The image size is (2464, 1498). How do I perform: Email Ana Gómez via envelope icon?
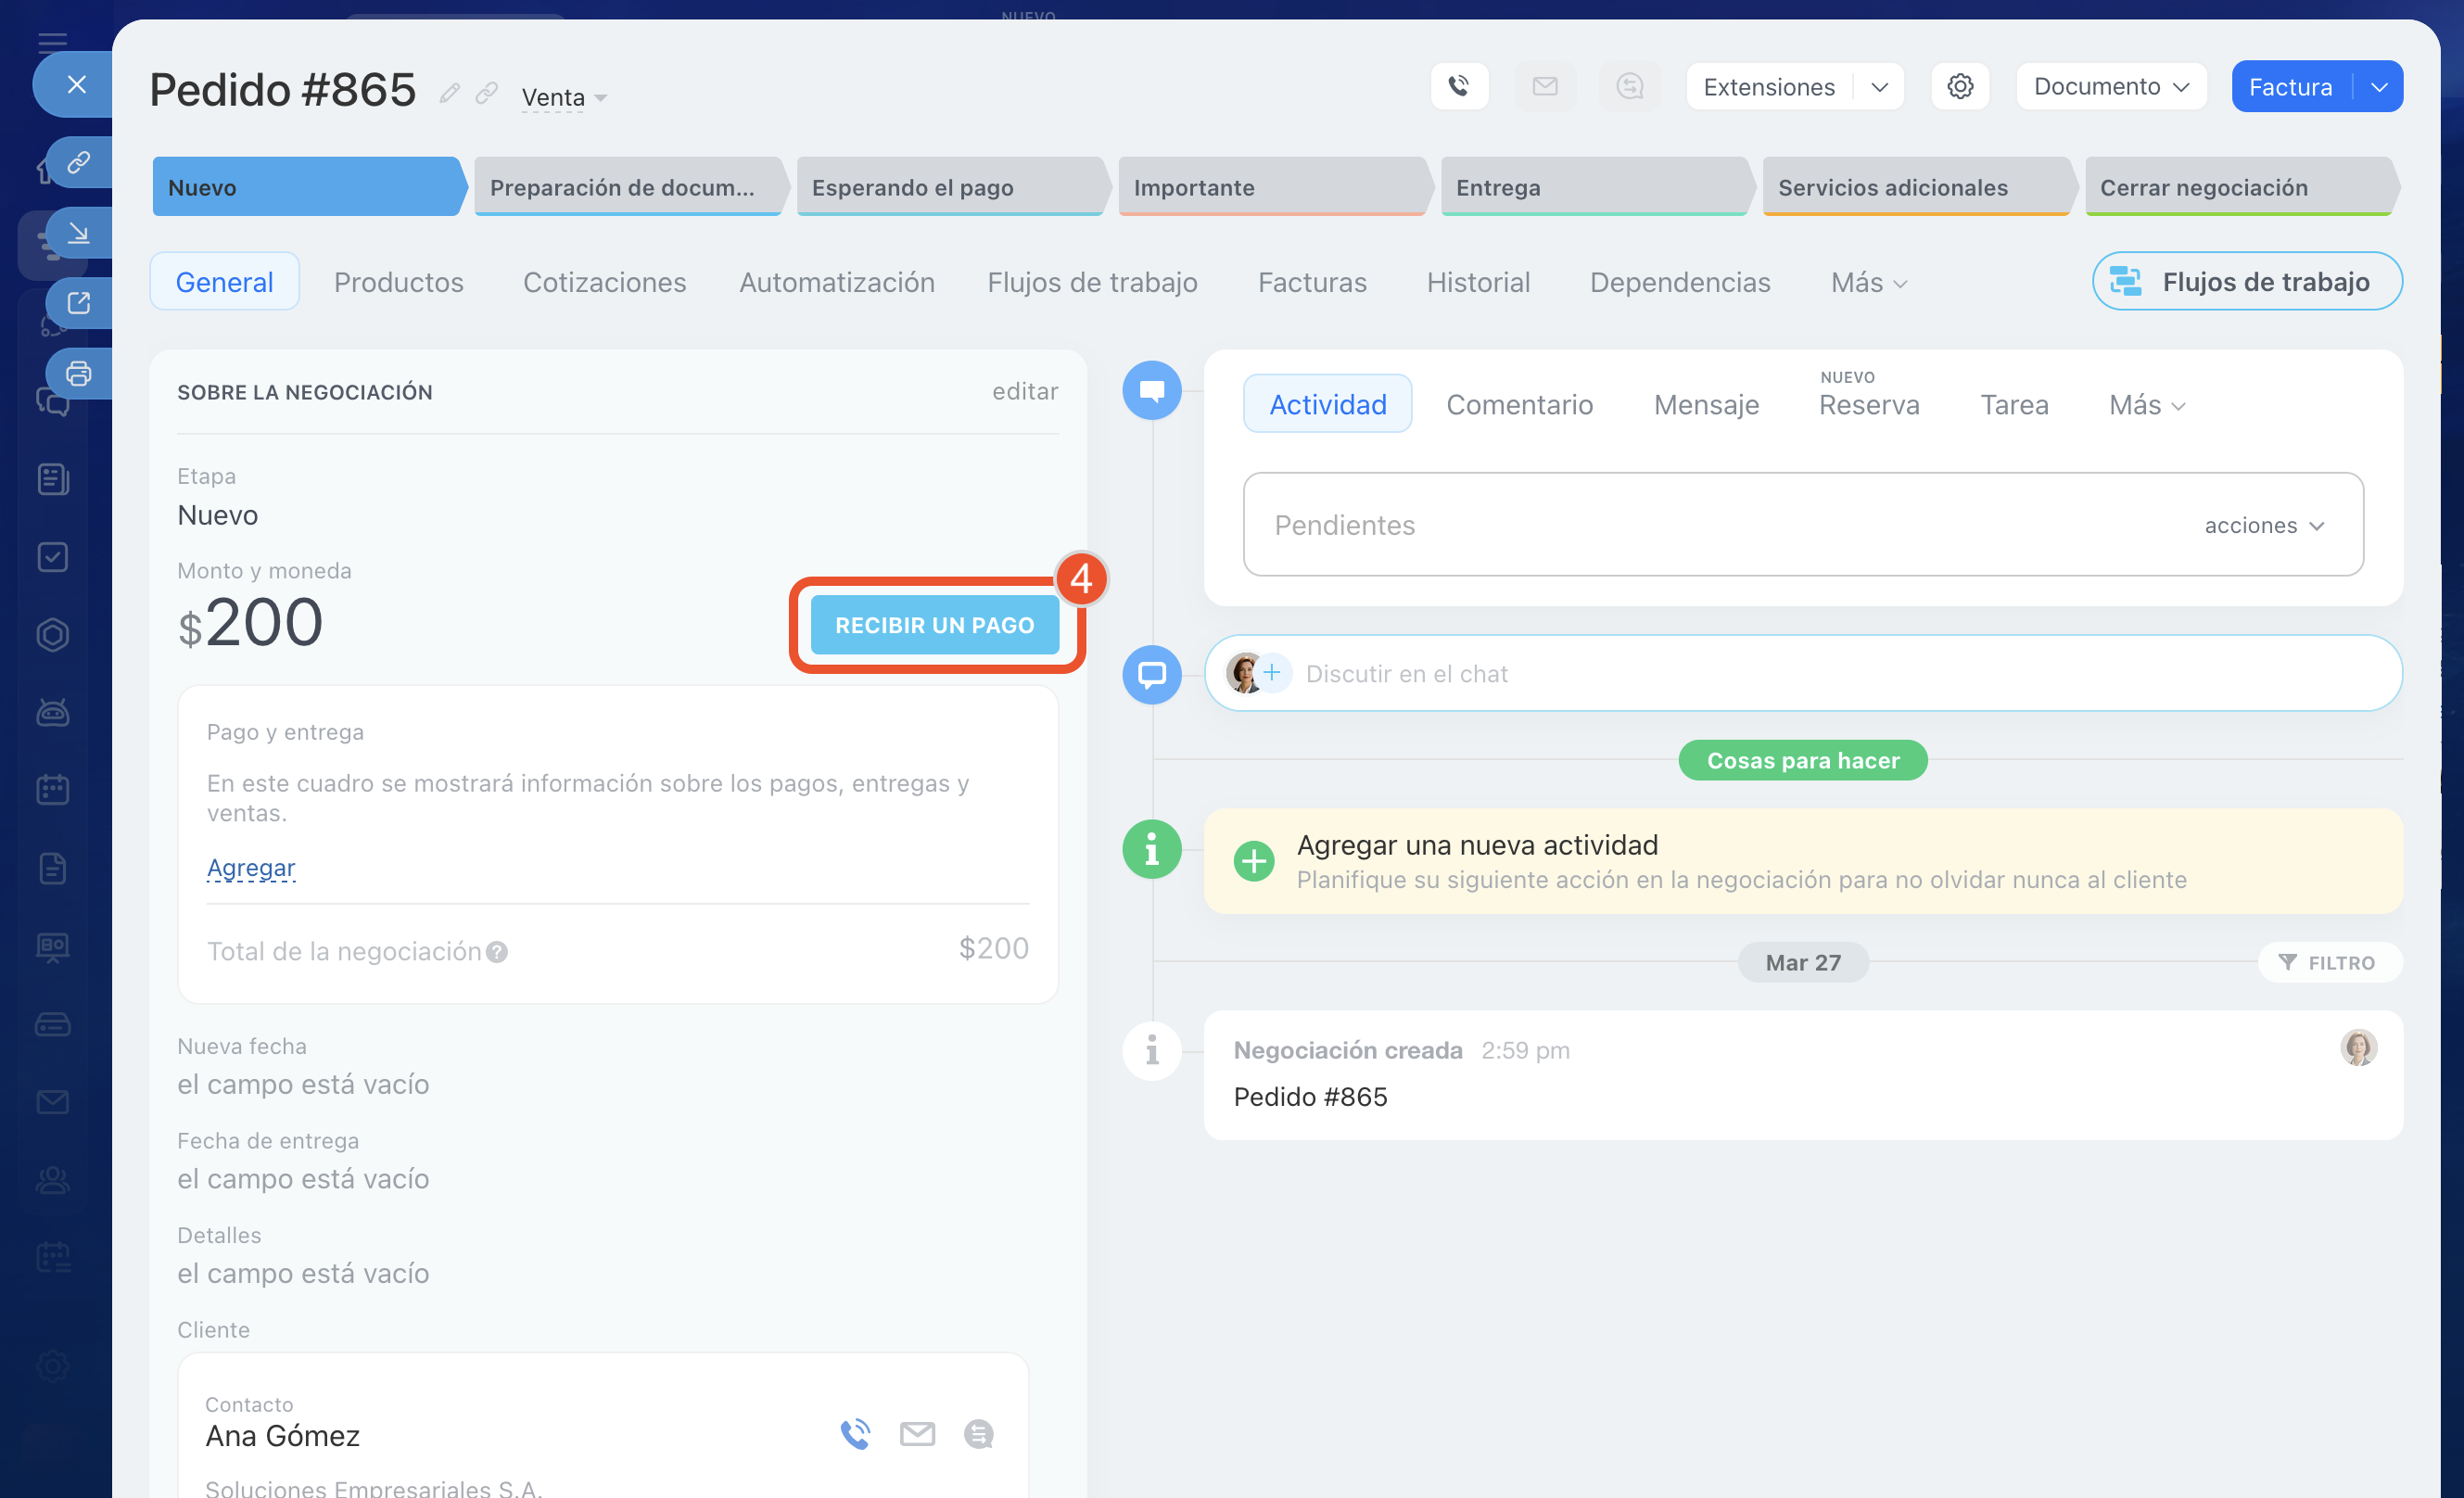917,1434
